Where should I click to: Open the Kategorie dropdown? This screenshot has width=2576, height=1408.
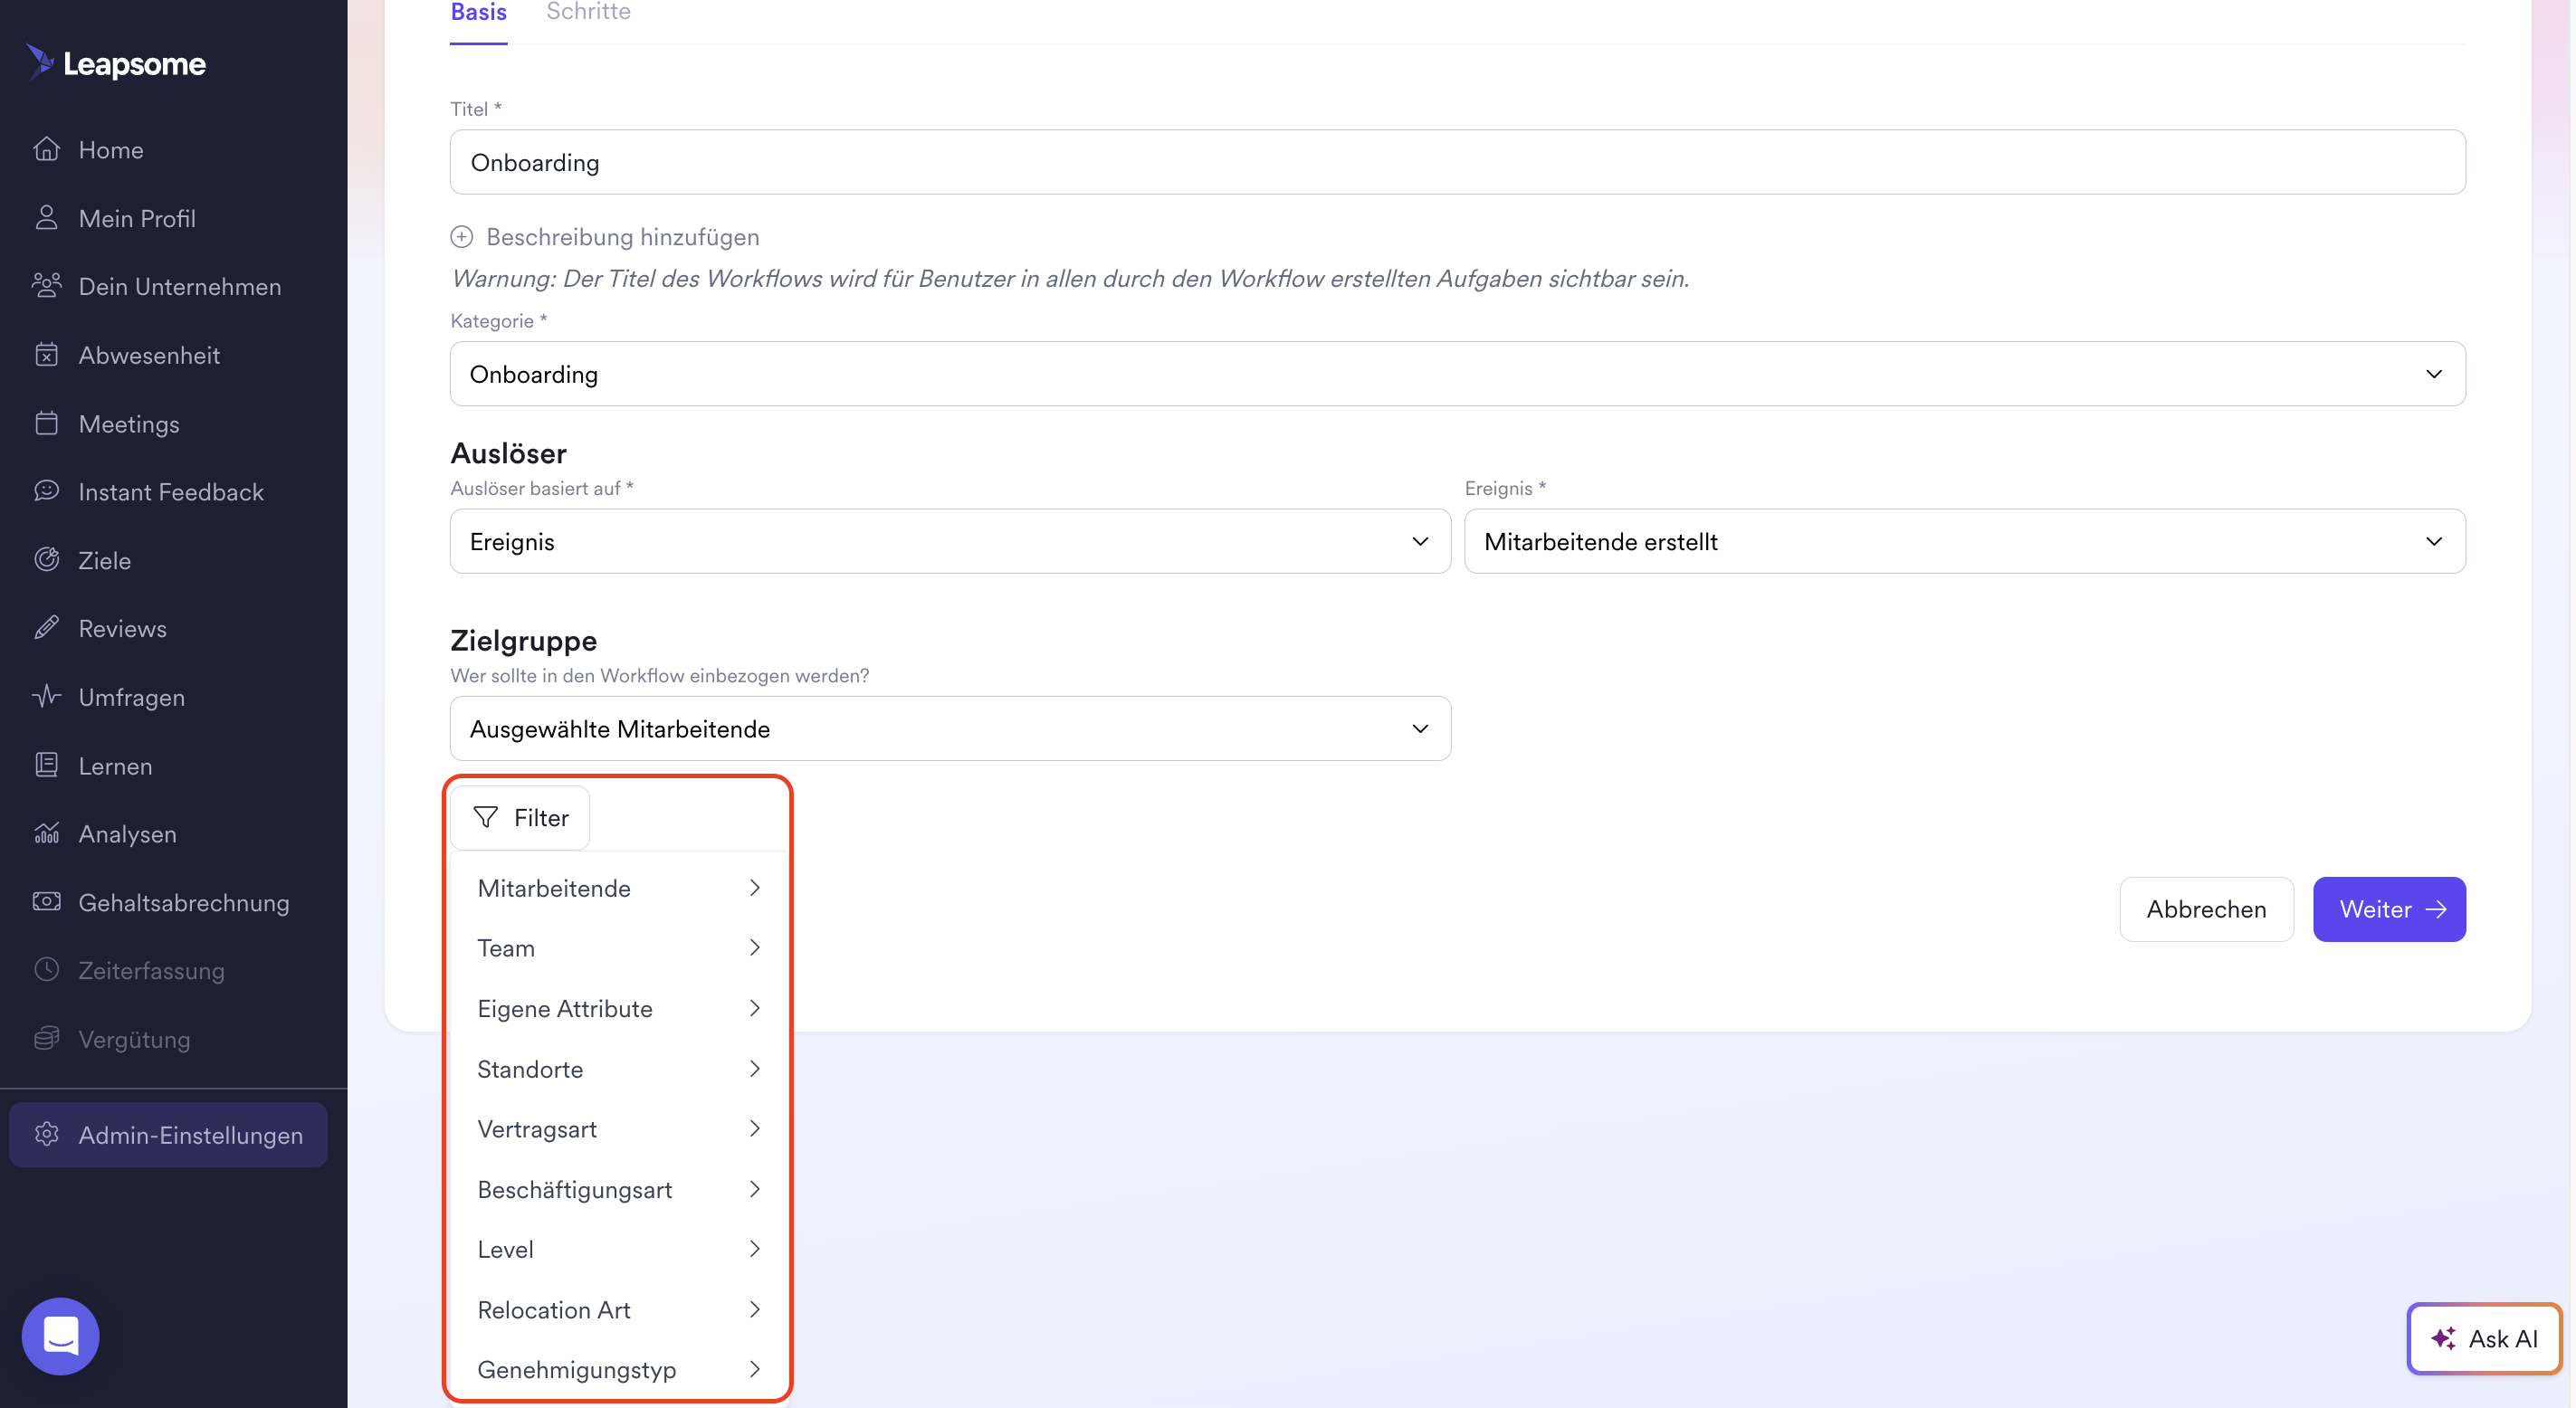click(1456, 373)
